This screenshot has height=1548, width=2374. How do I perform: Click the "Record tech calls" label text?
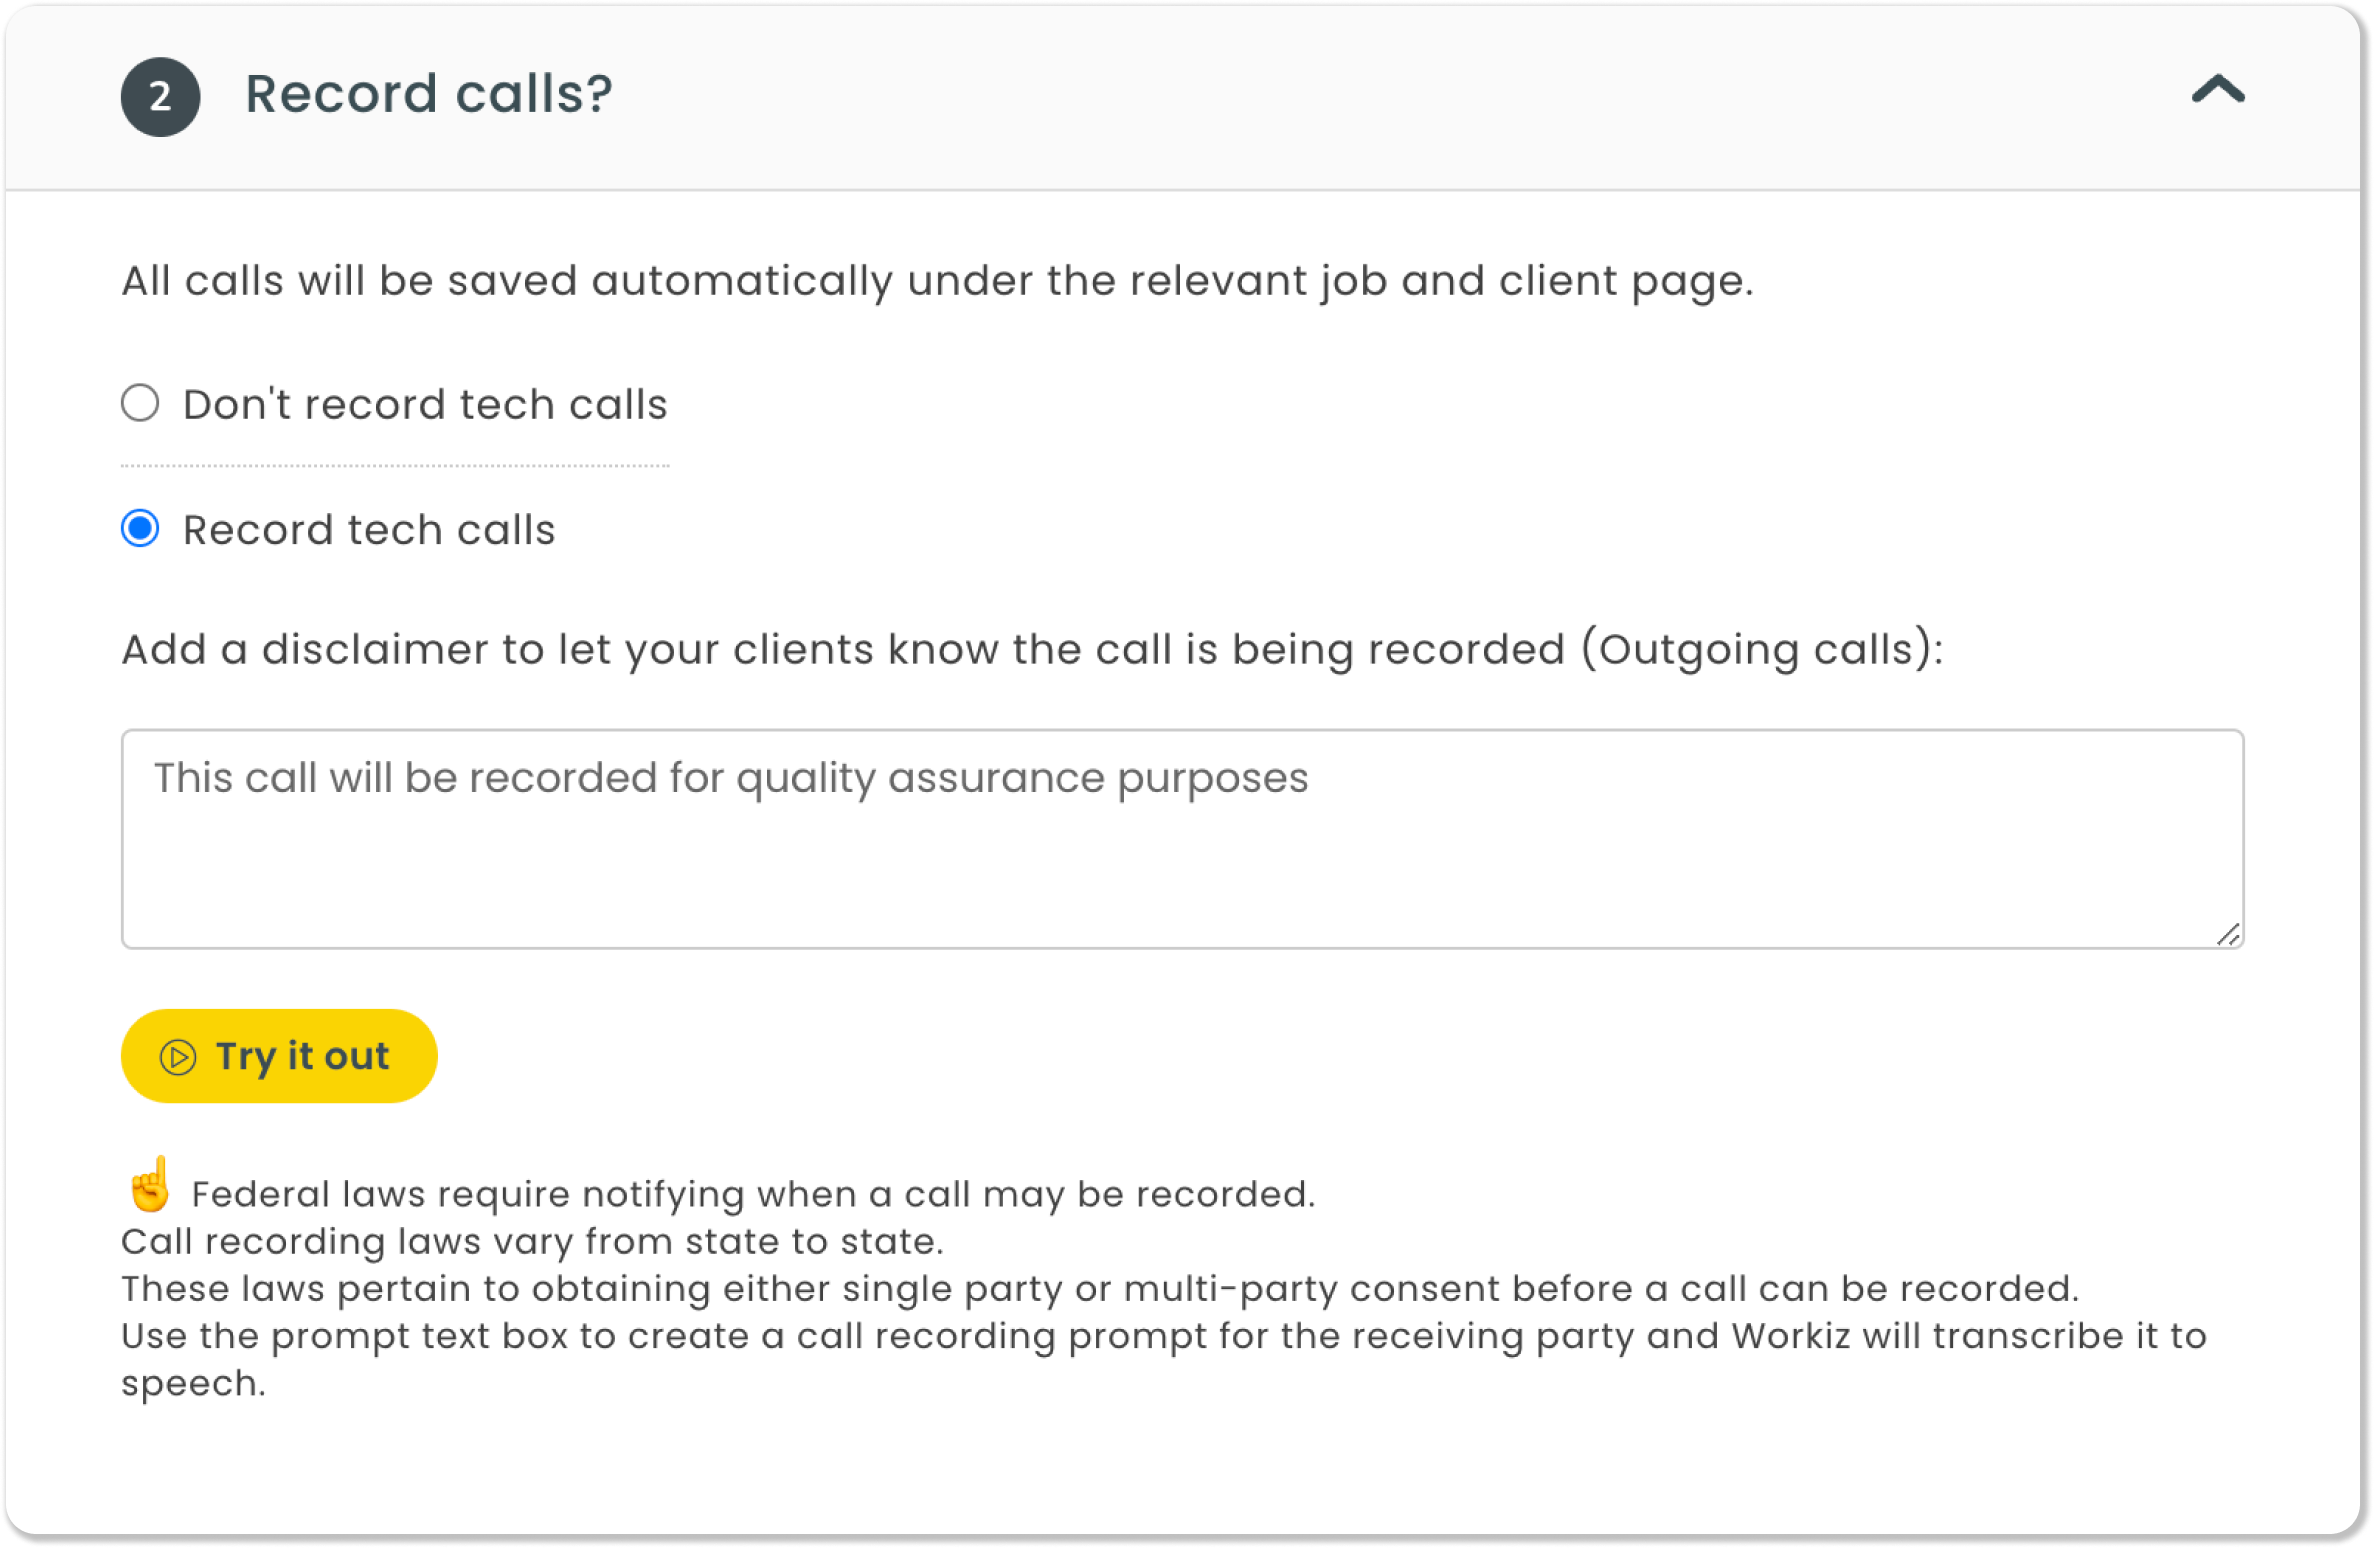(x=369, y=529)
